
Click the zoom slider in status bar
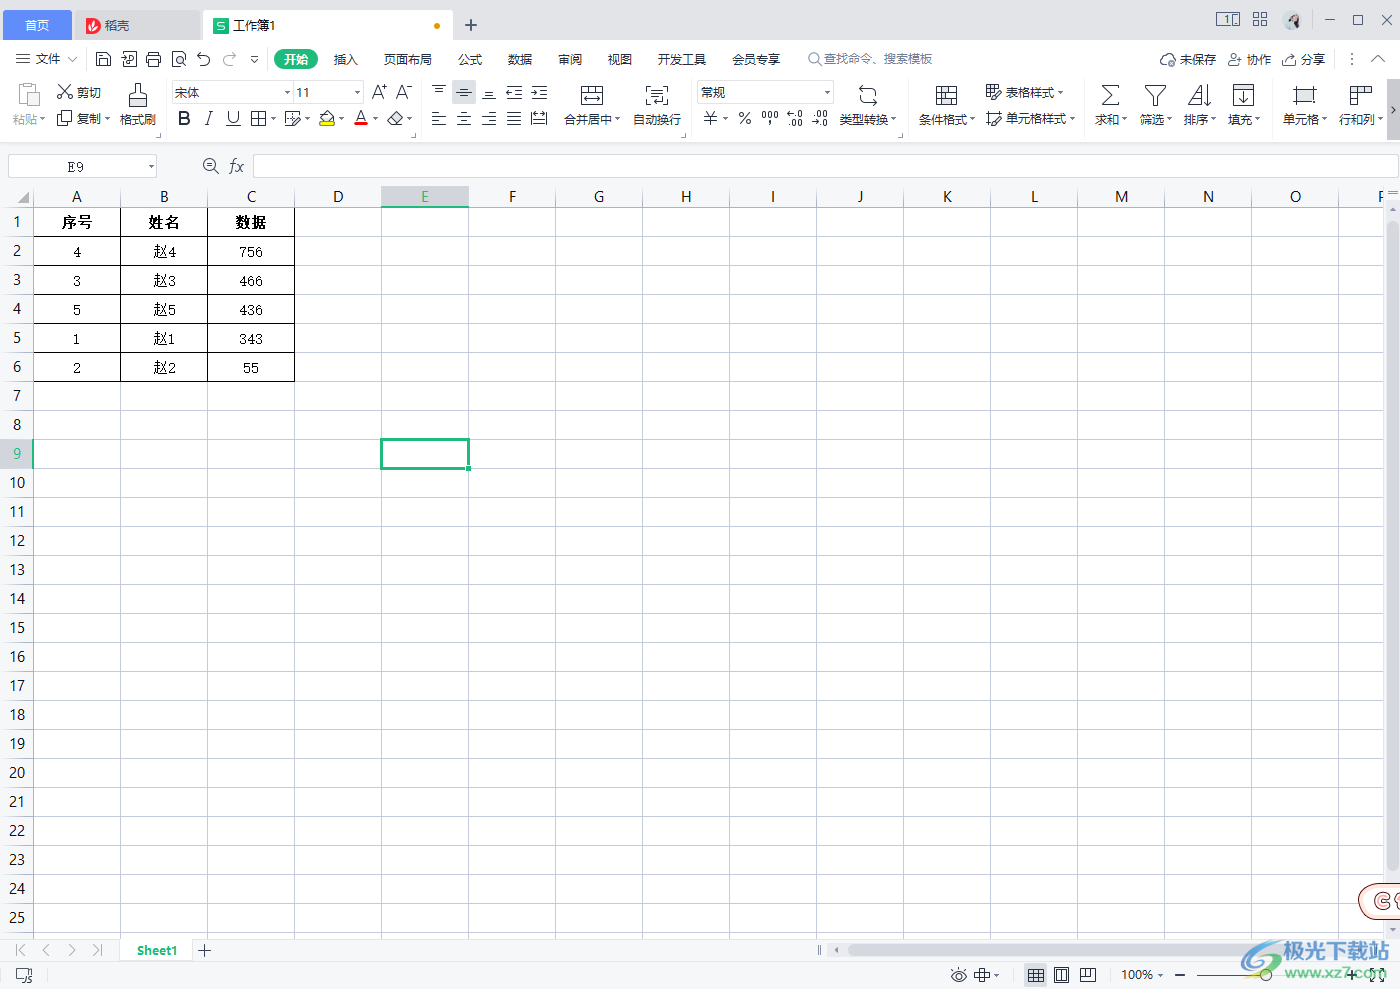click(x=1266, y=975)
